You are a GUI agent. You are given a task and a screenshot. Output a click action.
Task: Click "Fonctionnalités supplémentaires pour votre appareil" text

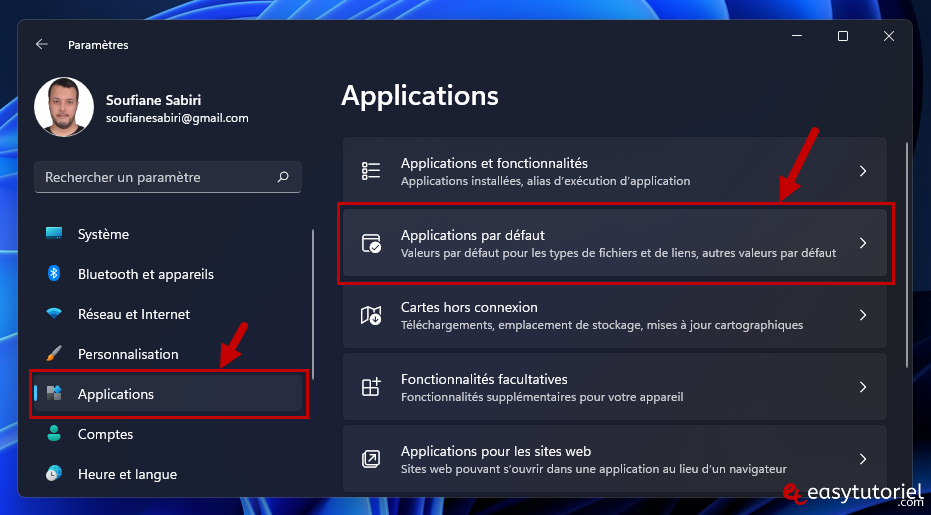(x=542, y=397)
